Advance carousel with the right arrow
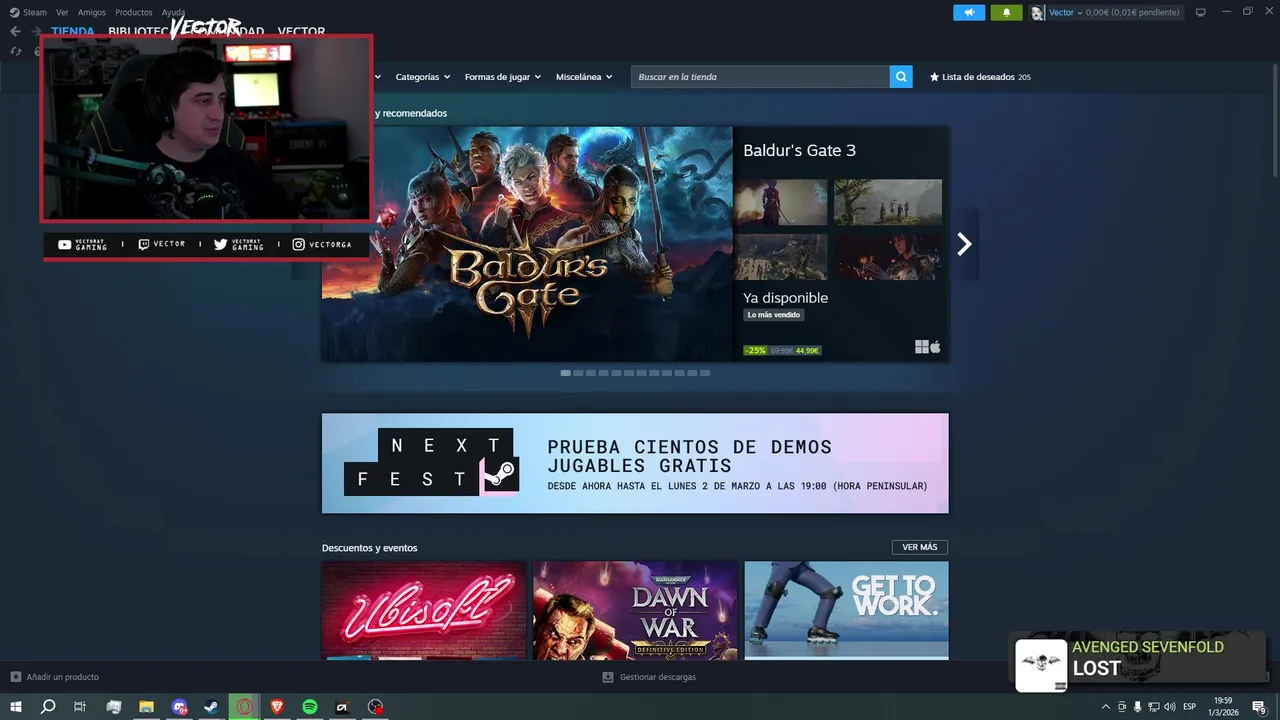This screenshot has height=720, width=1280. (964, 244)
